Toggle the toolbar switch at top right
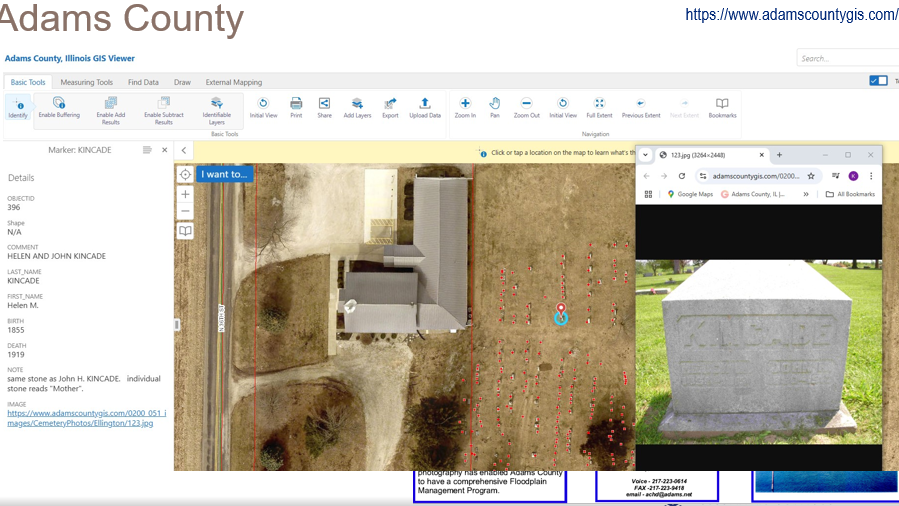This screenshot has width=899, height=506. click(x=878, y=81)
